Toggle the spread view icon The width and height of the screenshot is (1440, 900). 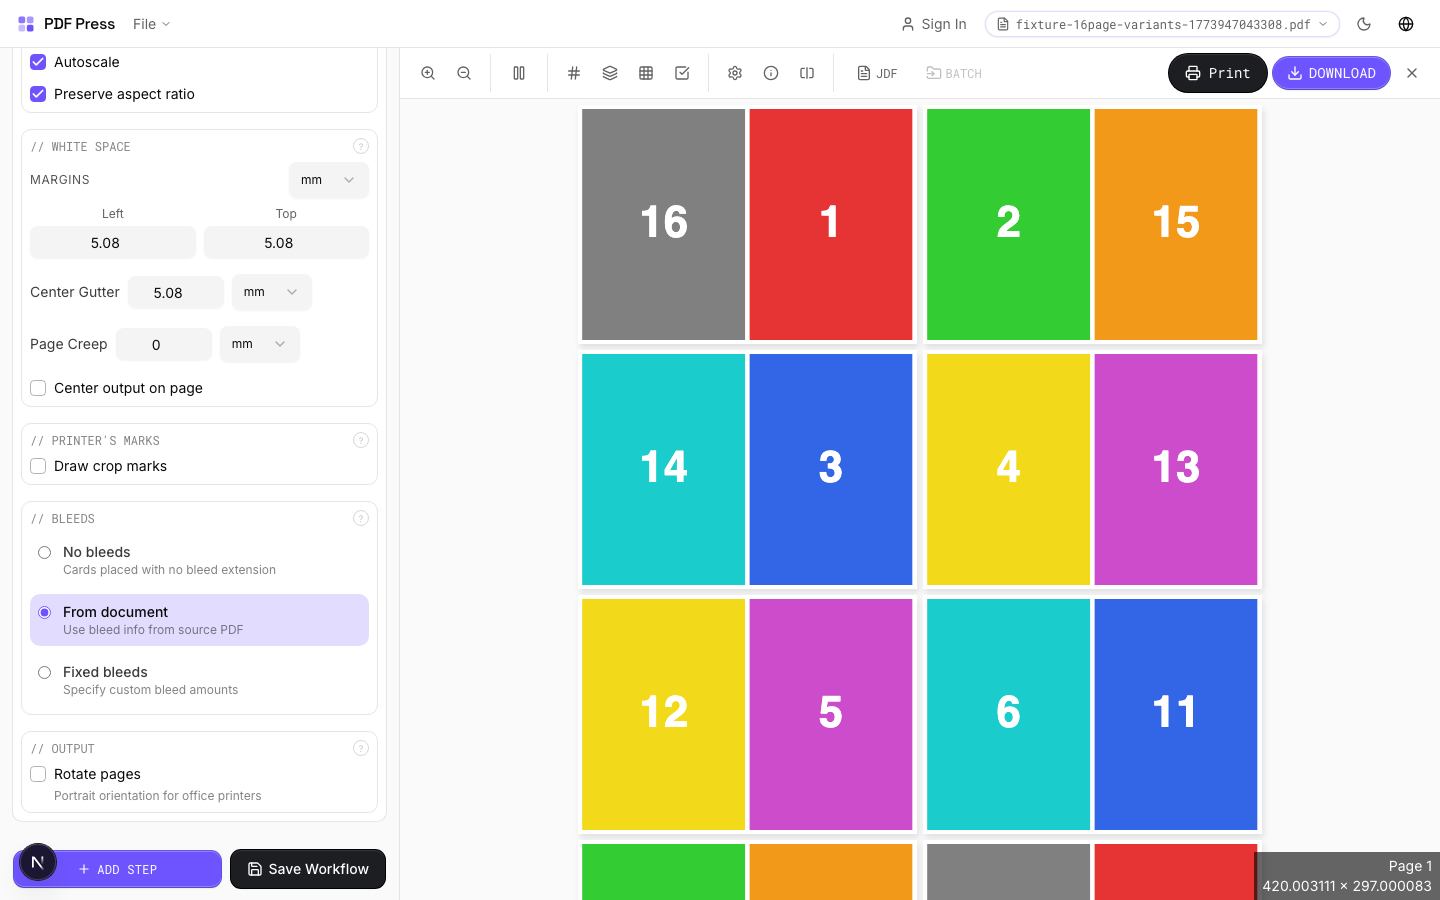click(x=518, y=72)
